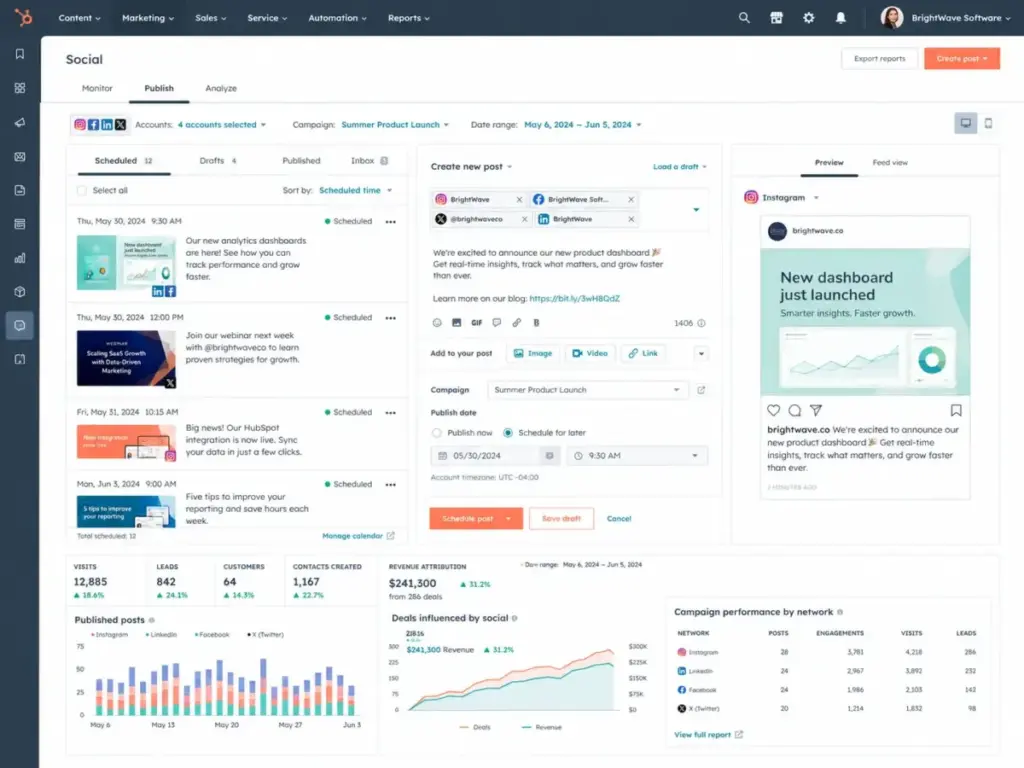Switch to the Analyze tab
Viewport: 1024px width, 768px height.
pos(221,88)
